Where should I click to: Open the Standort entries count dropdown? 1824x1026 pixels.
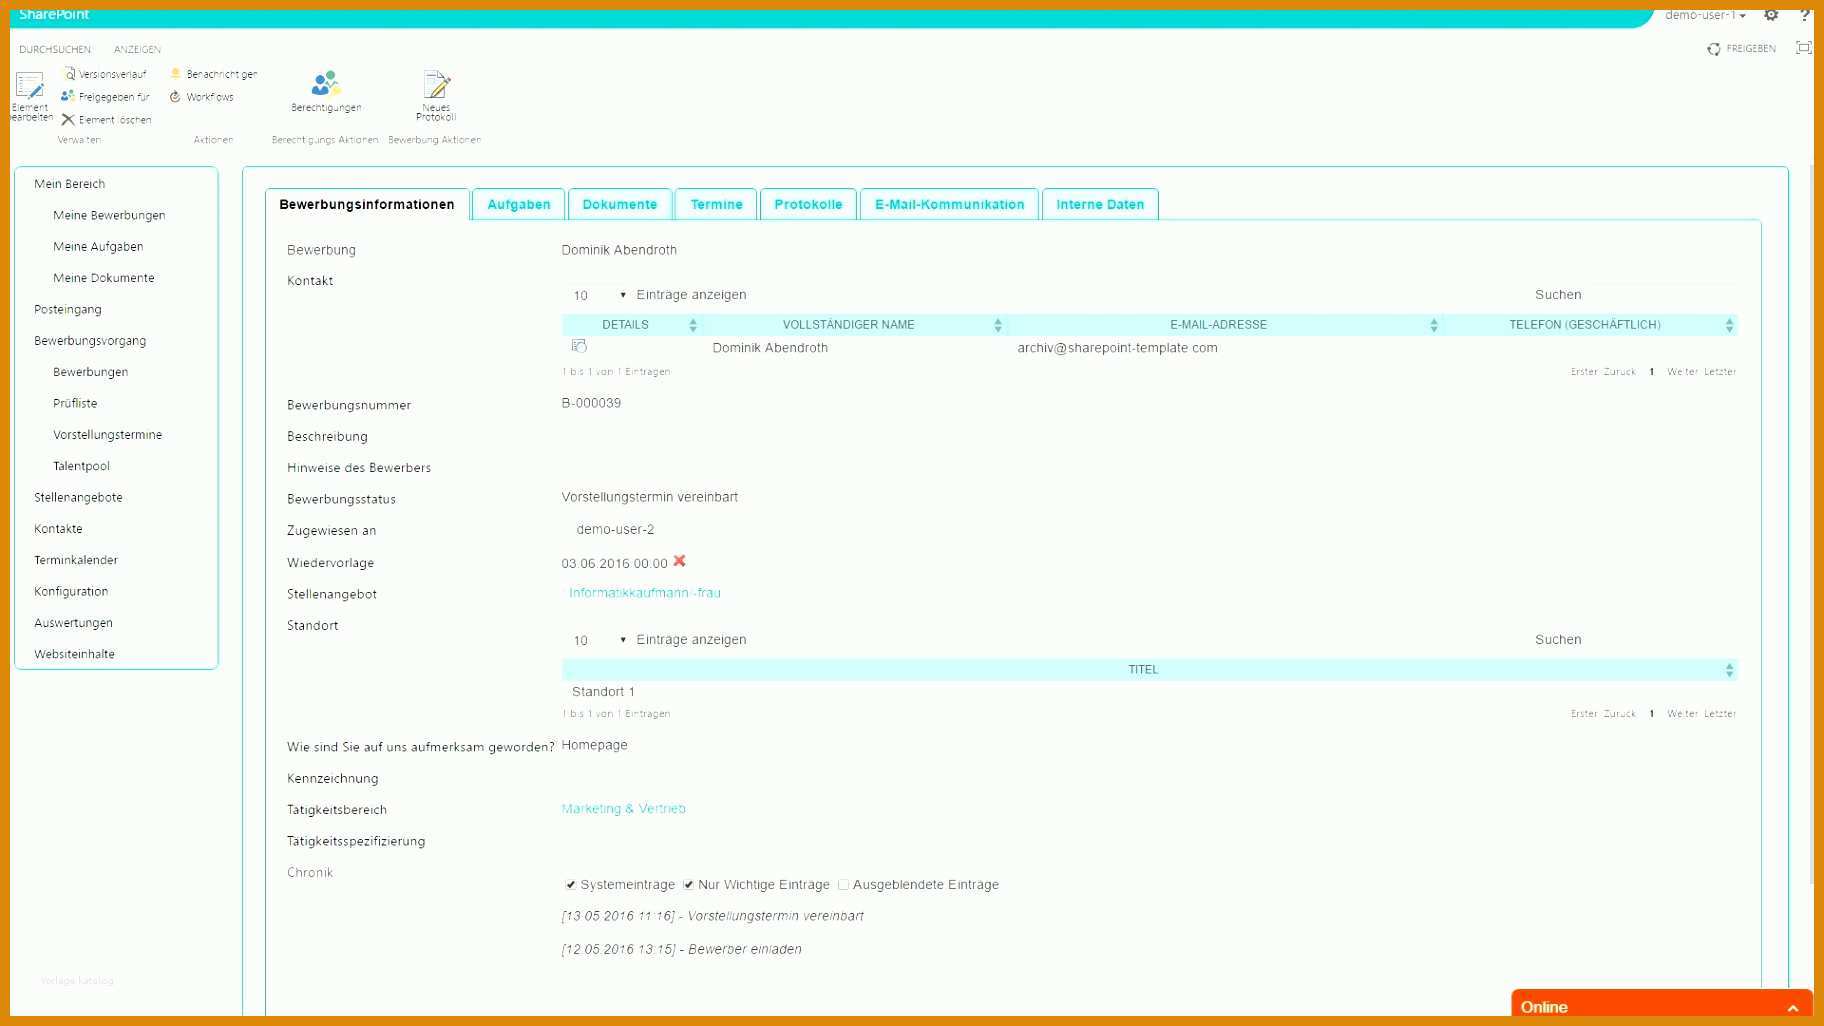(x=598, y=640)
